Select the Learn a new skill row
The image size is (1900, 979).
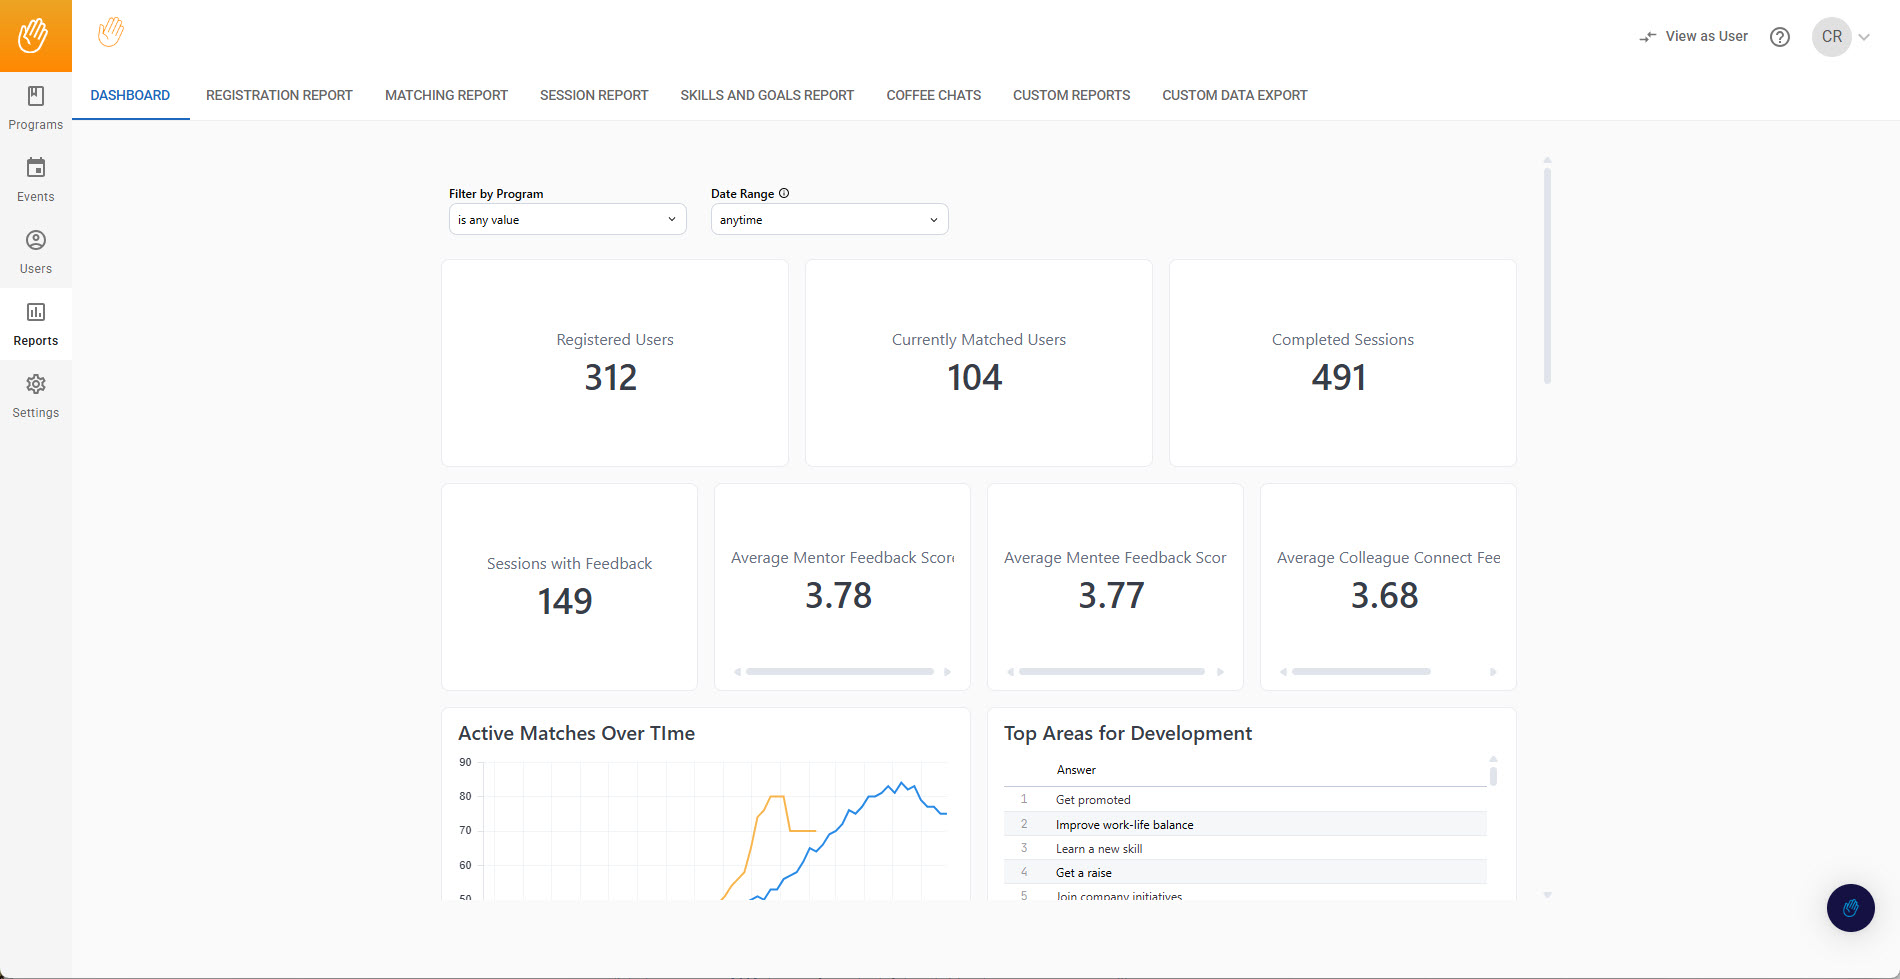(x=1245, y=848)
